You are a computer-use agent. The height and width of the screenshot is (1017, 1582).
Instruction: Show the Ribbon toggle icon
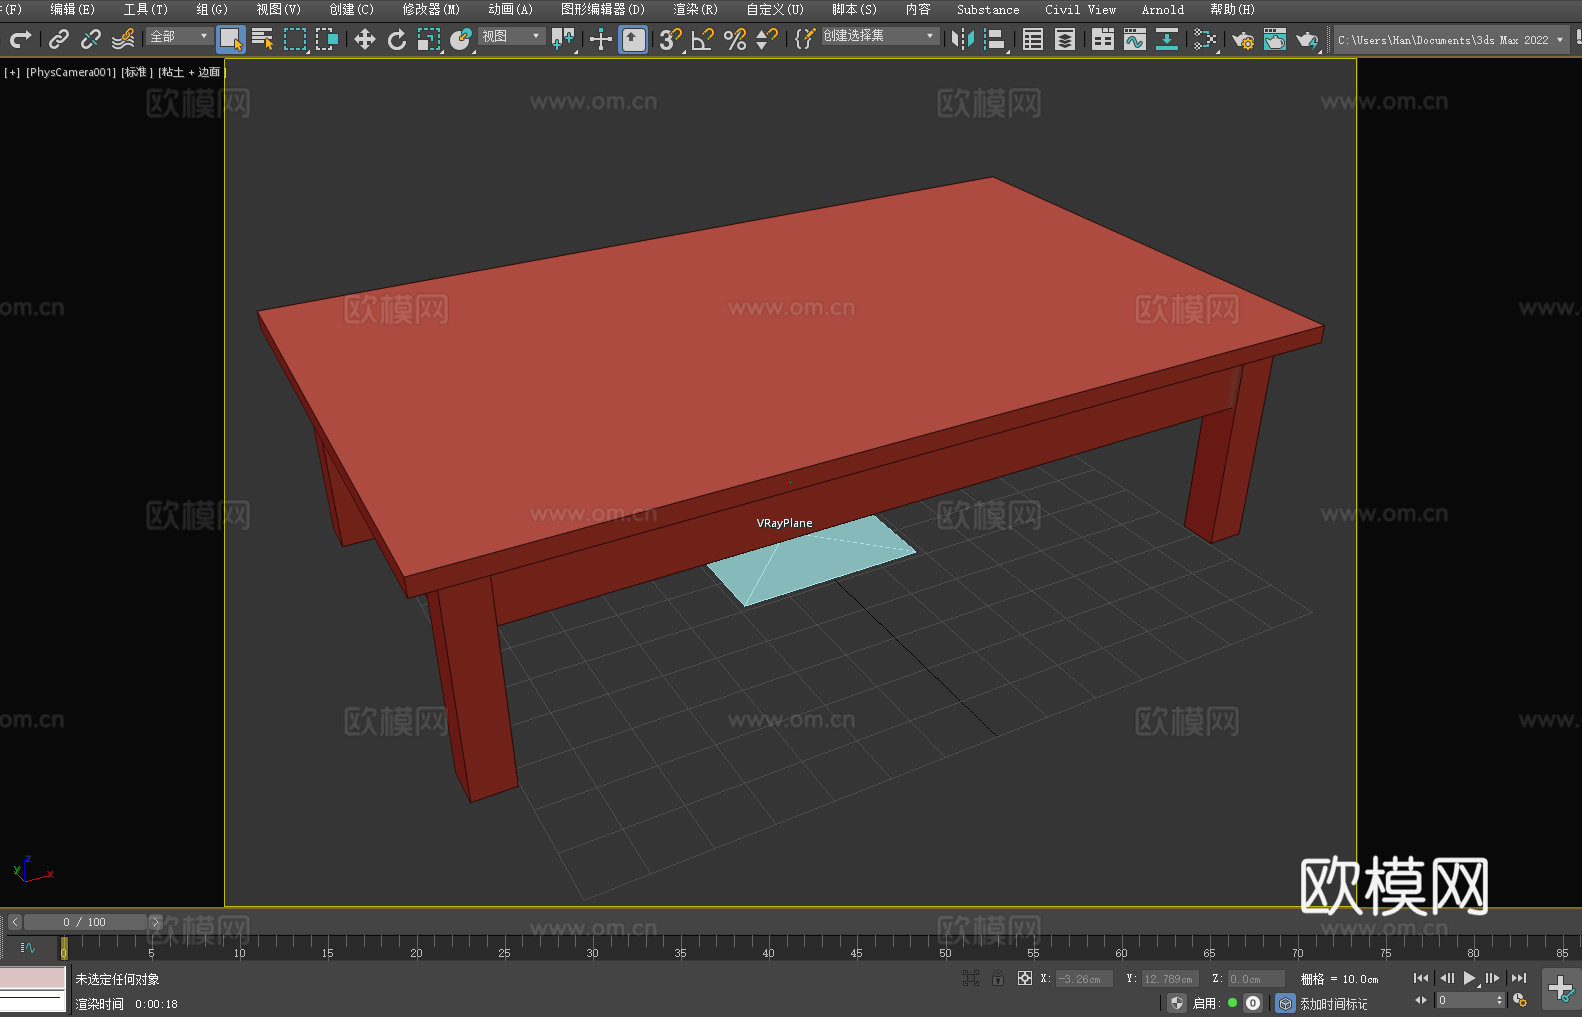point(1103,39)
